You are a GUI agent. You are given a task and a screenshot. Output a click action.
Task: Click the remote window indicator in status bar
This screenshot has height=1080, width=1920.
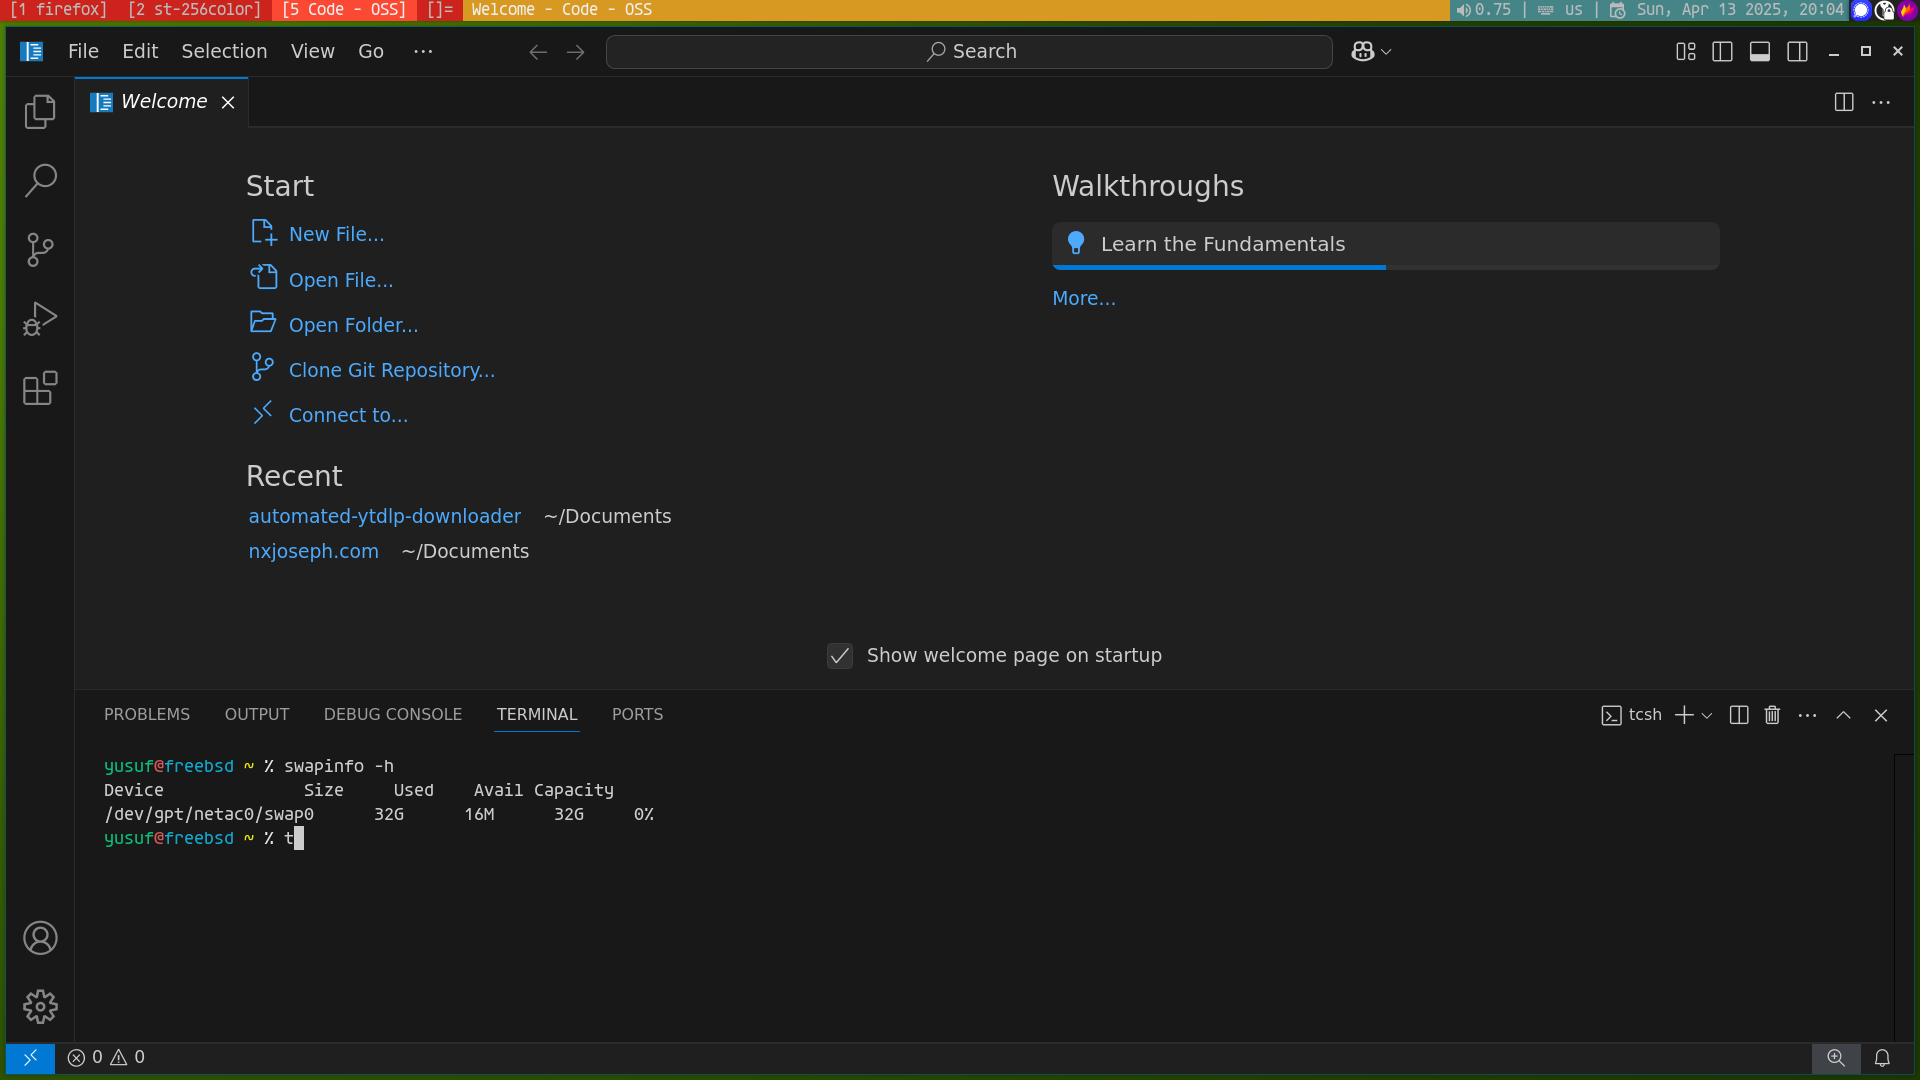pos(30,1057)
